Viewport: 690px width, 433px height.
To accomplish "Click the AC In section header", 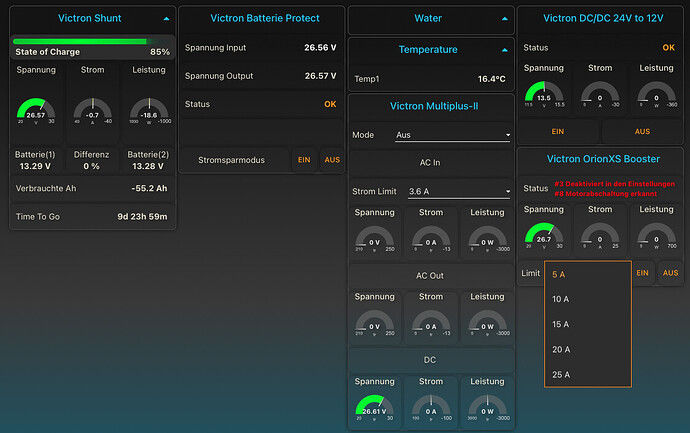I will tap(430, 163).
